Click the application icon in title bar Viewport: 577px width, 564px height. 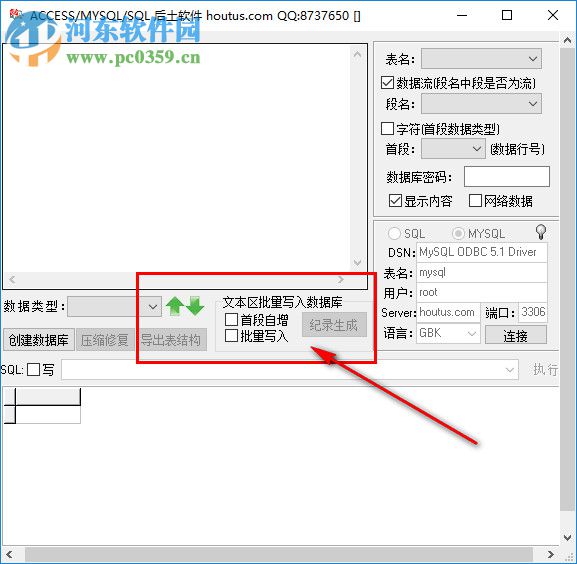pos(15,15)
